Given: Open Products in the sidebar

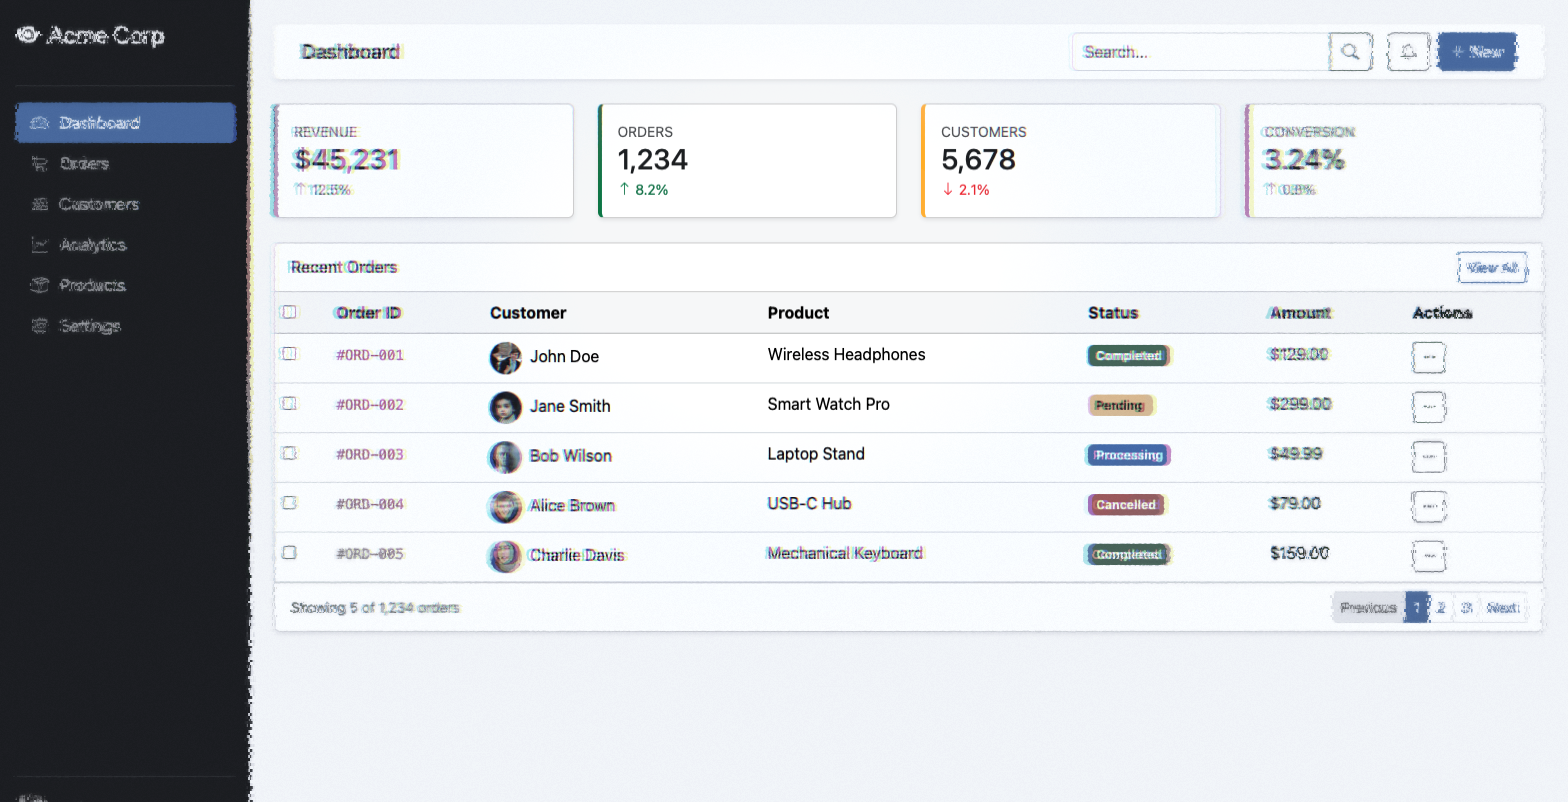Looking at the screenshot, I should coord(126,285).
